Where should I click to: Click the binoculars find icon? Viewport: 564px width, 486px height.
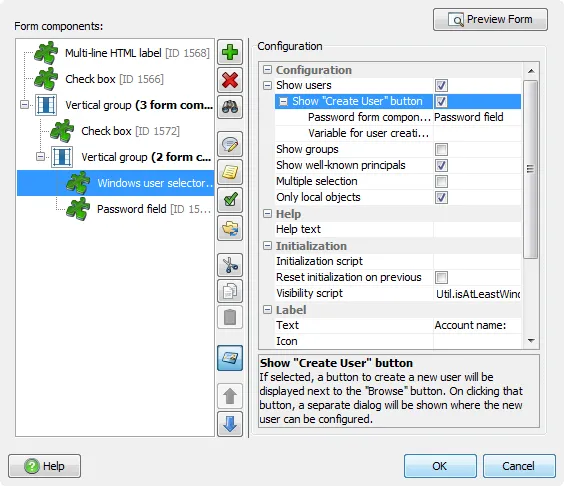click(230, 107)
